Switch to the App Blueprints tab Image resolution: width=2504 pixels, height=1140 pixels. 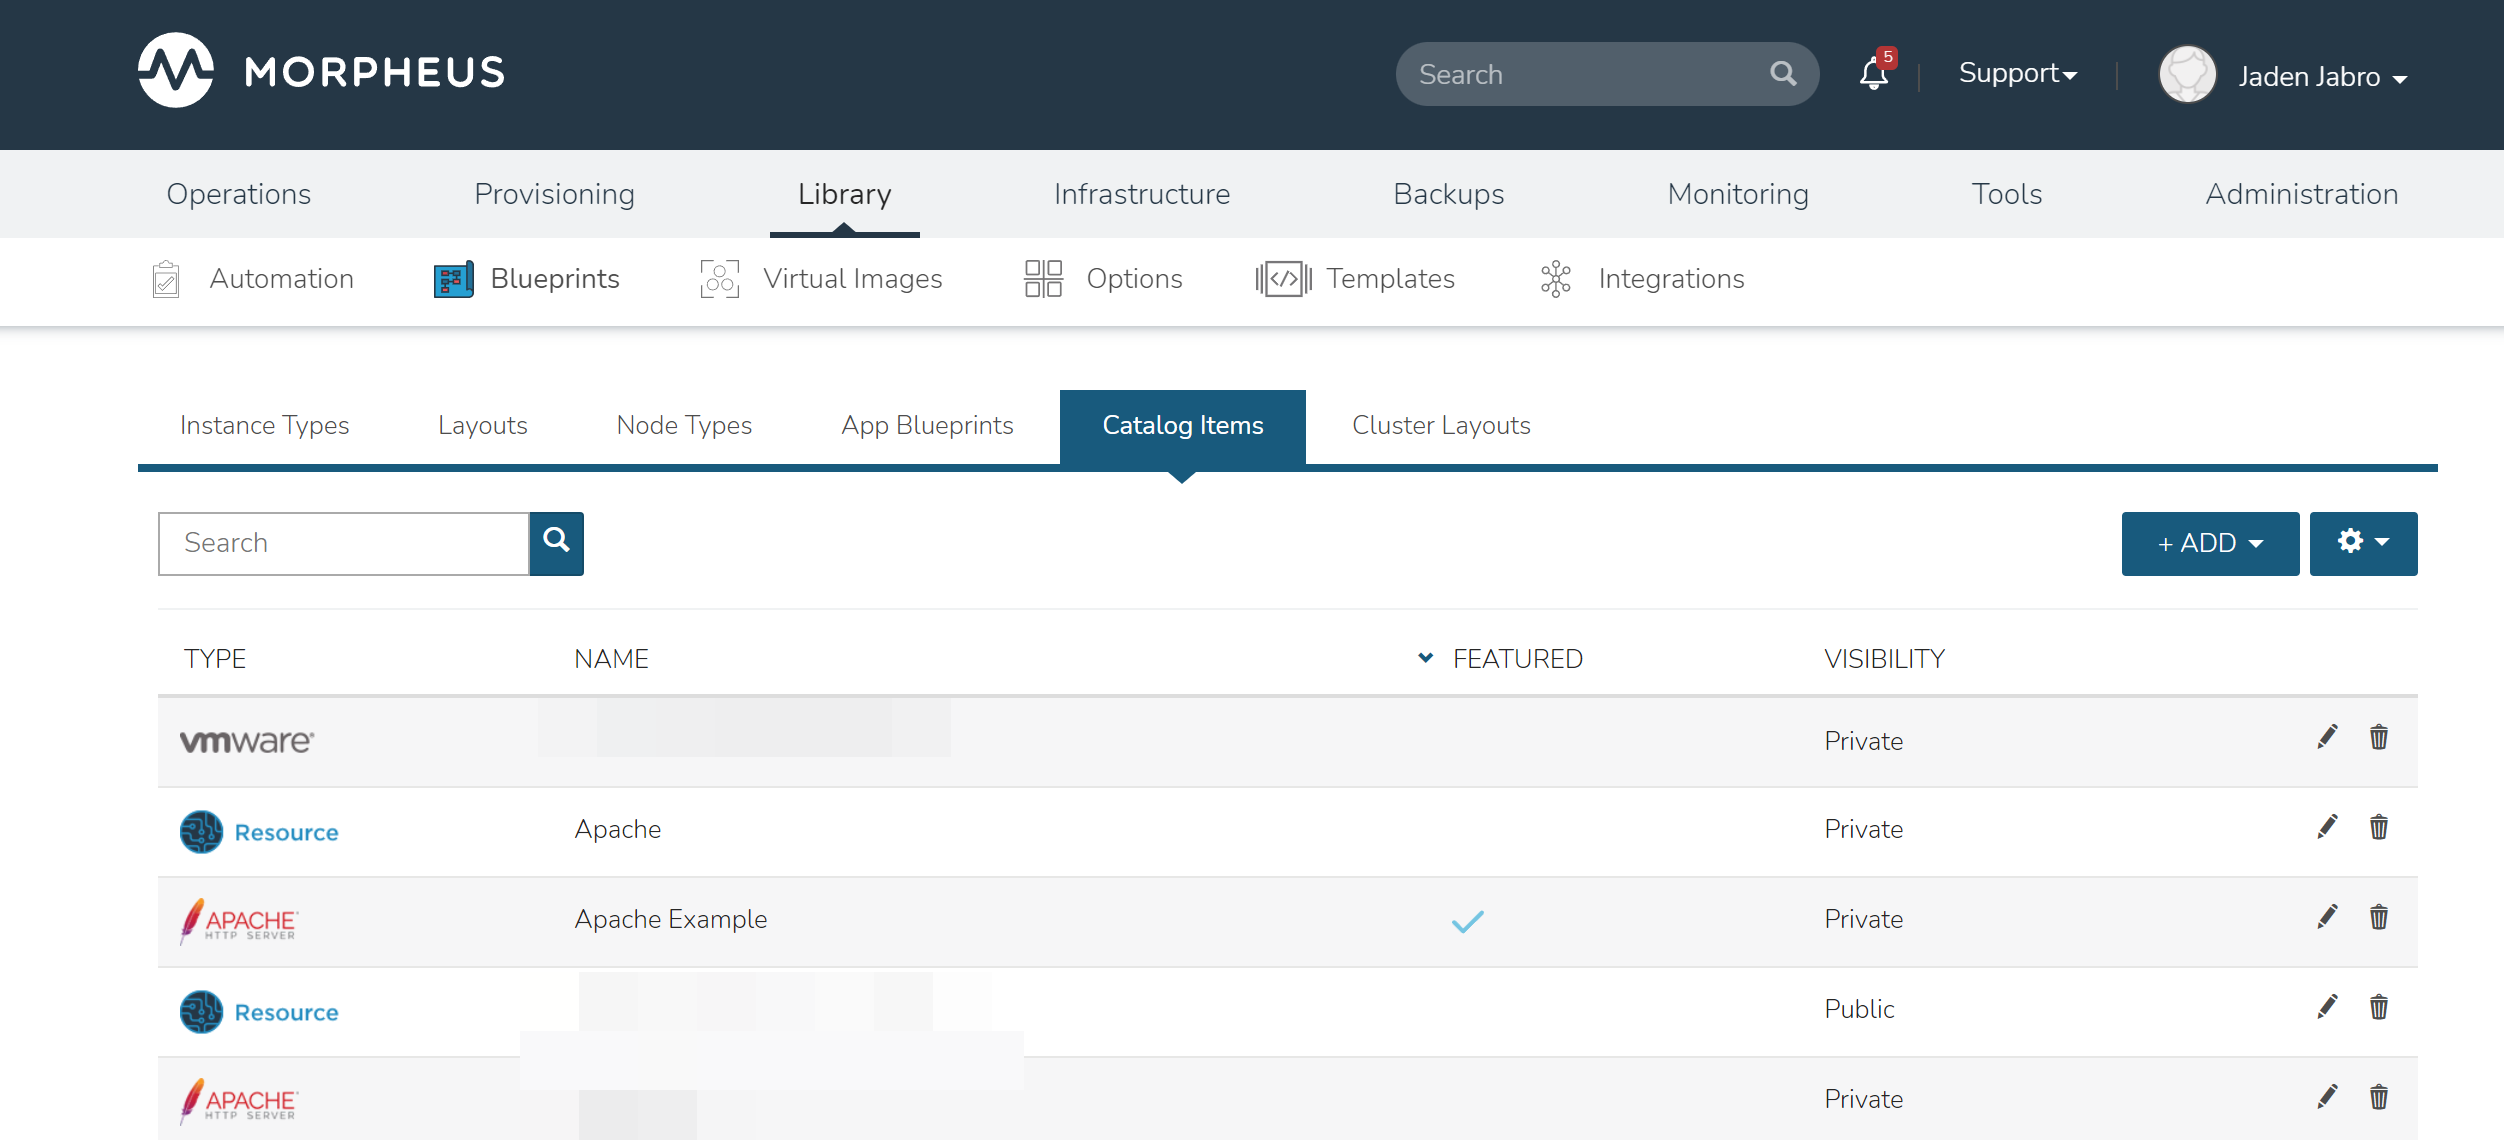coord(927,426)
